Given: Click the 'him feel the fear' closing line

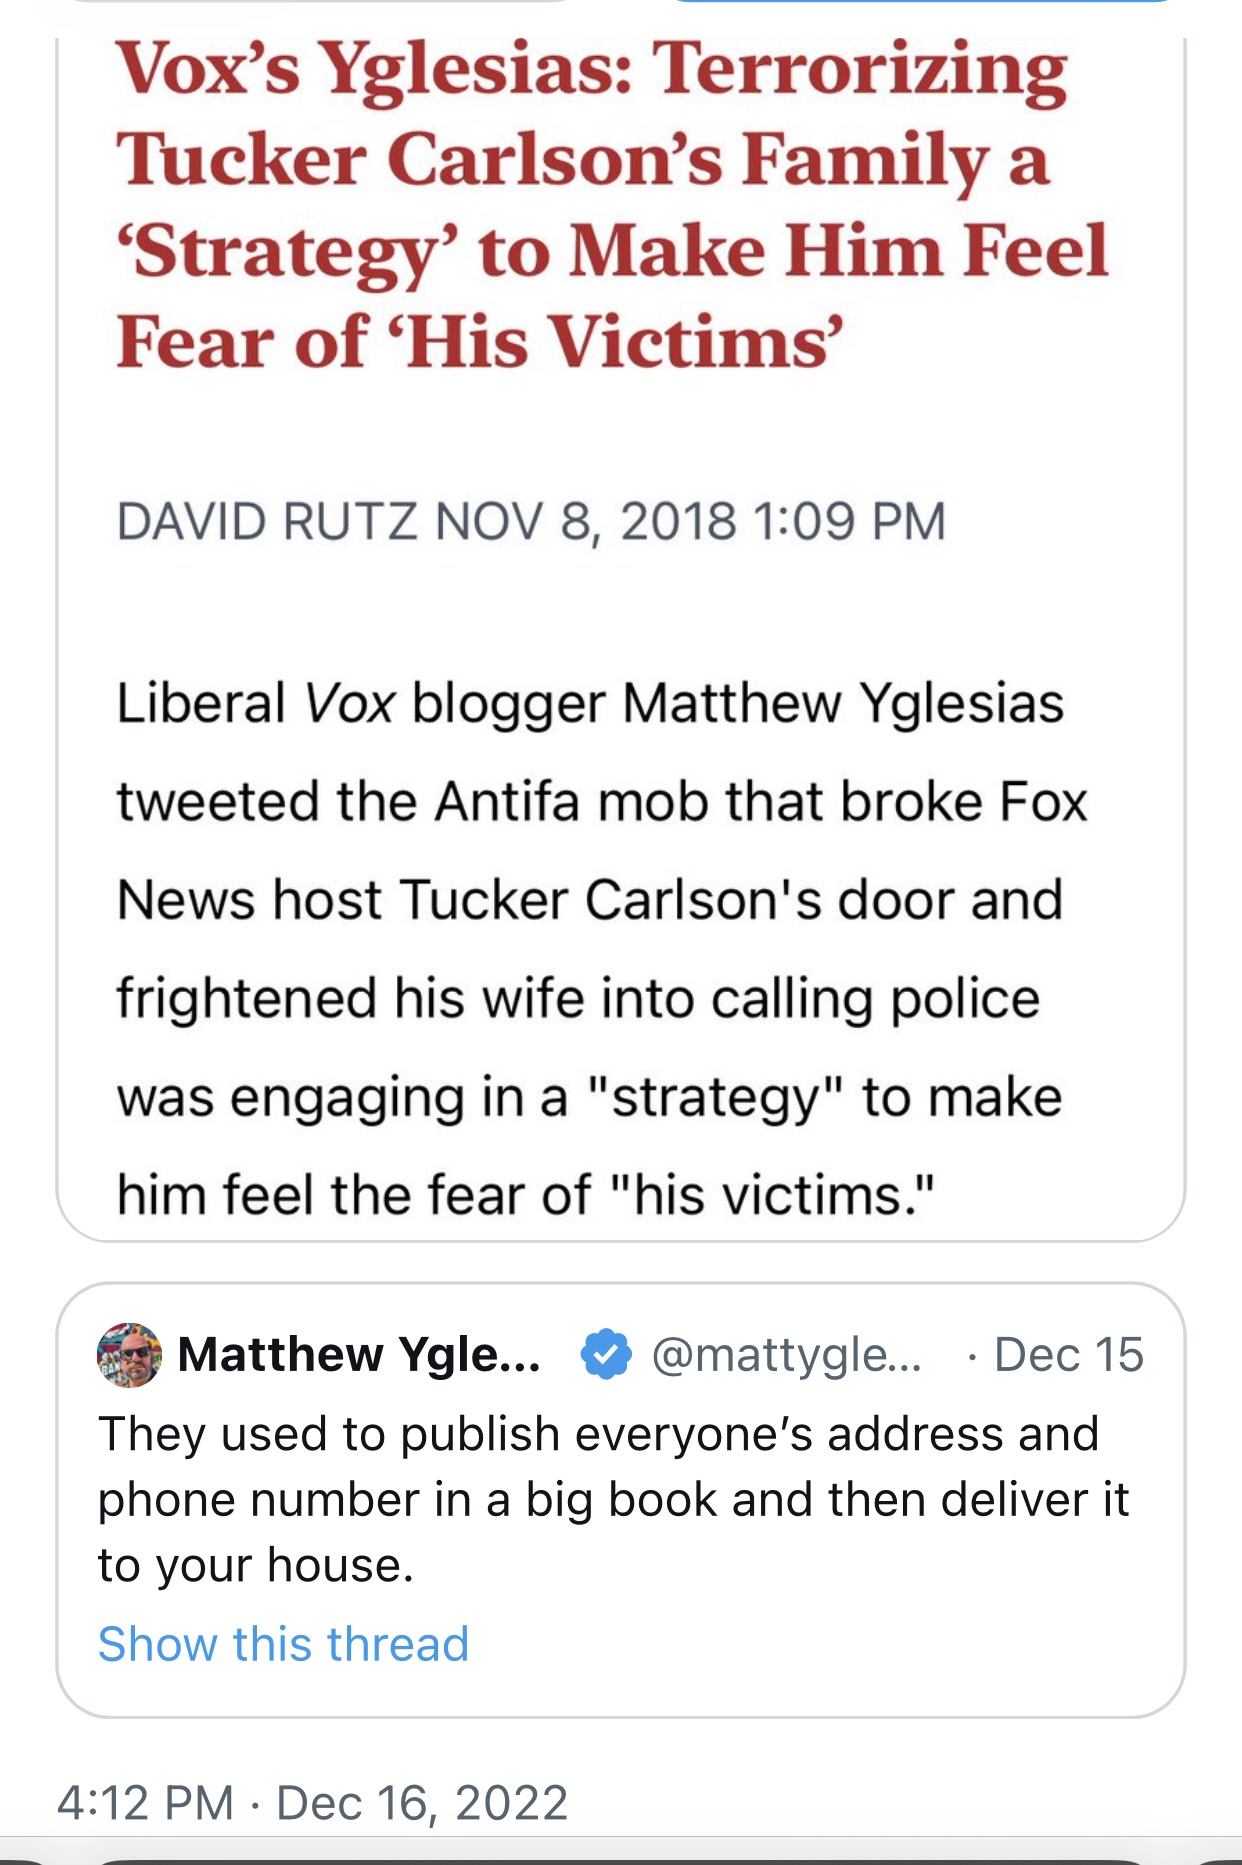Looking at the screenshot, I should point(526,1195).
